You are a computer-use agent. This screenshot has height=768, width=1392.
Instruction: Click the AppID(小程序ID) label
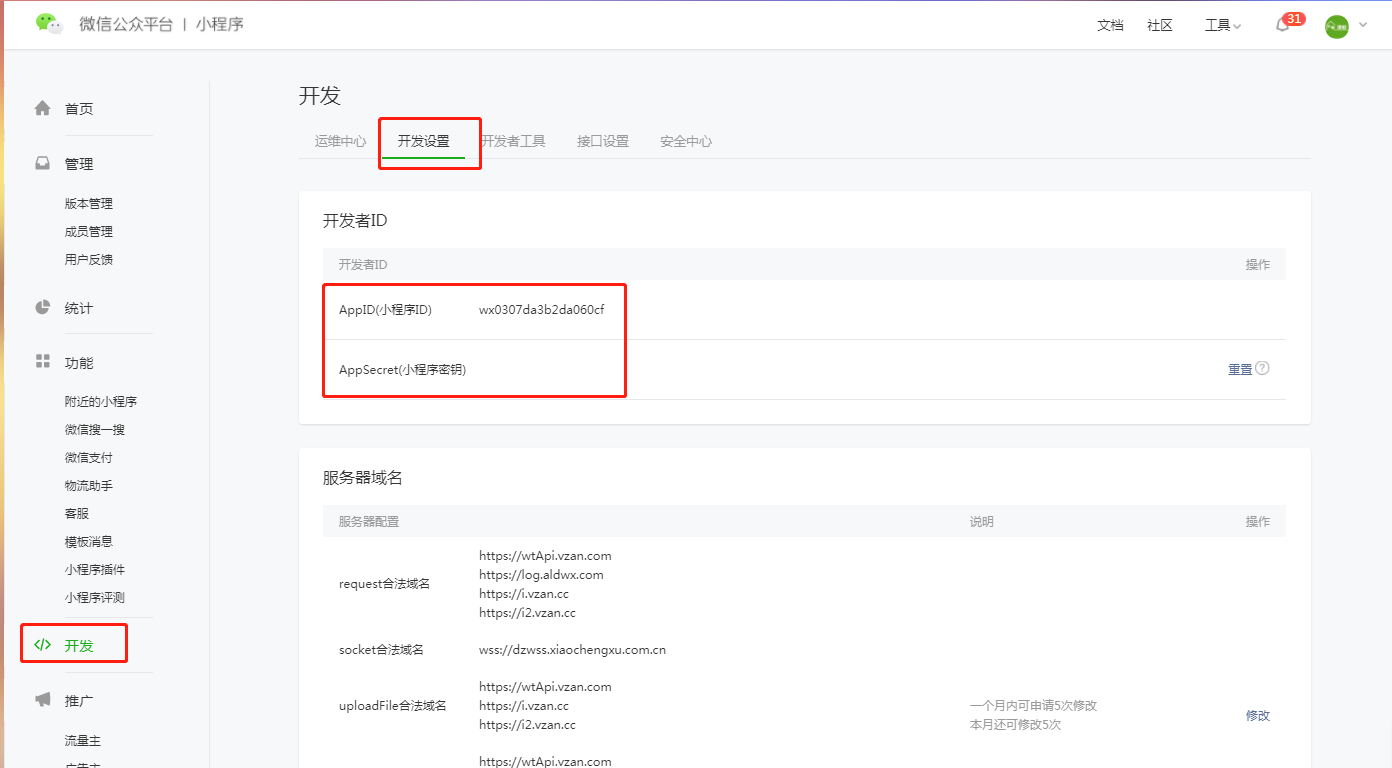(385, 310)
